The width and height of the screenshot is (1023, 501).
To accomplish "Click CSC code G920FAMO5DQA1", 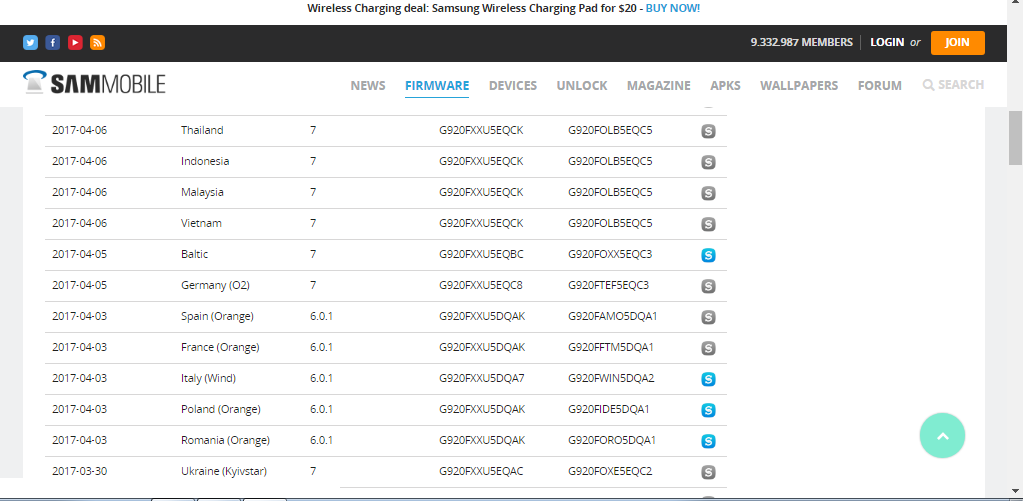I will 613,316.
